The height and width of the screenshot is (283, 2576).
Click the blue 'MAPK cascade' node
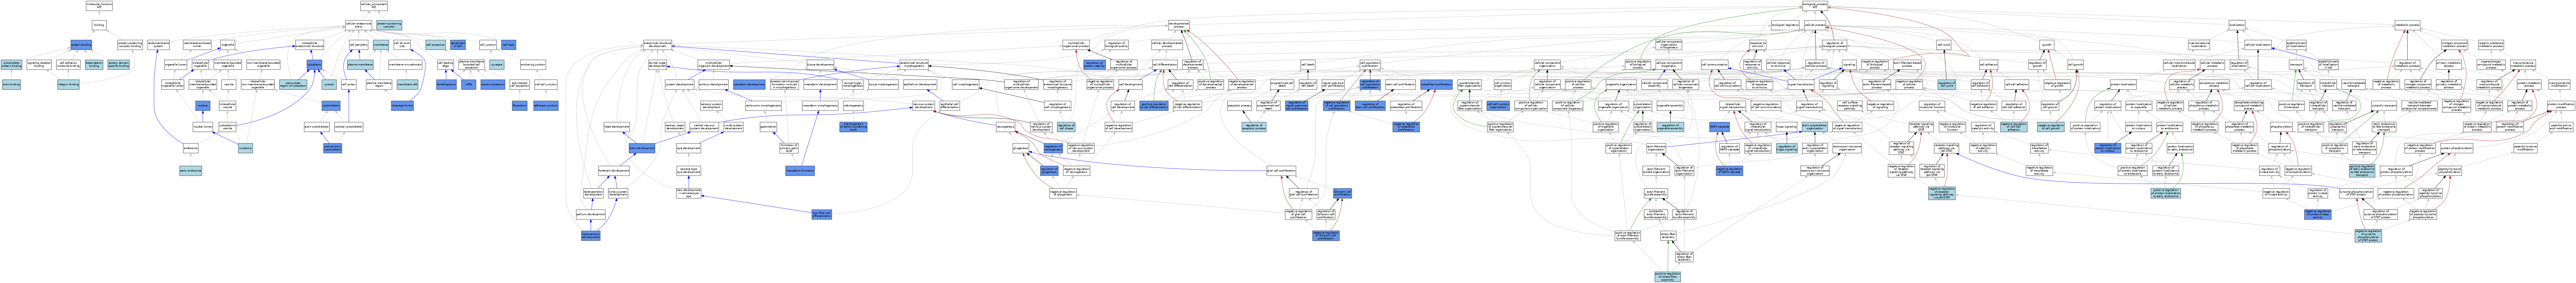(x=1719, y=127)
